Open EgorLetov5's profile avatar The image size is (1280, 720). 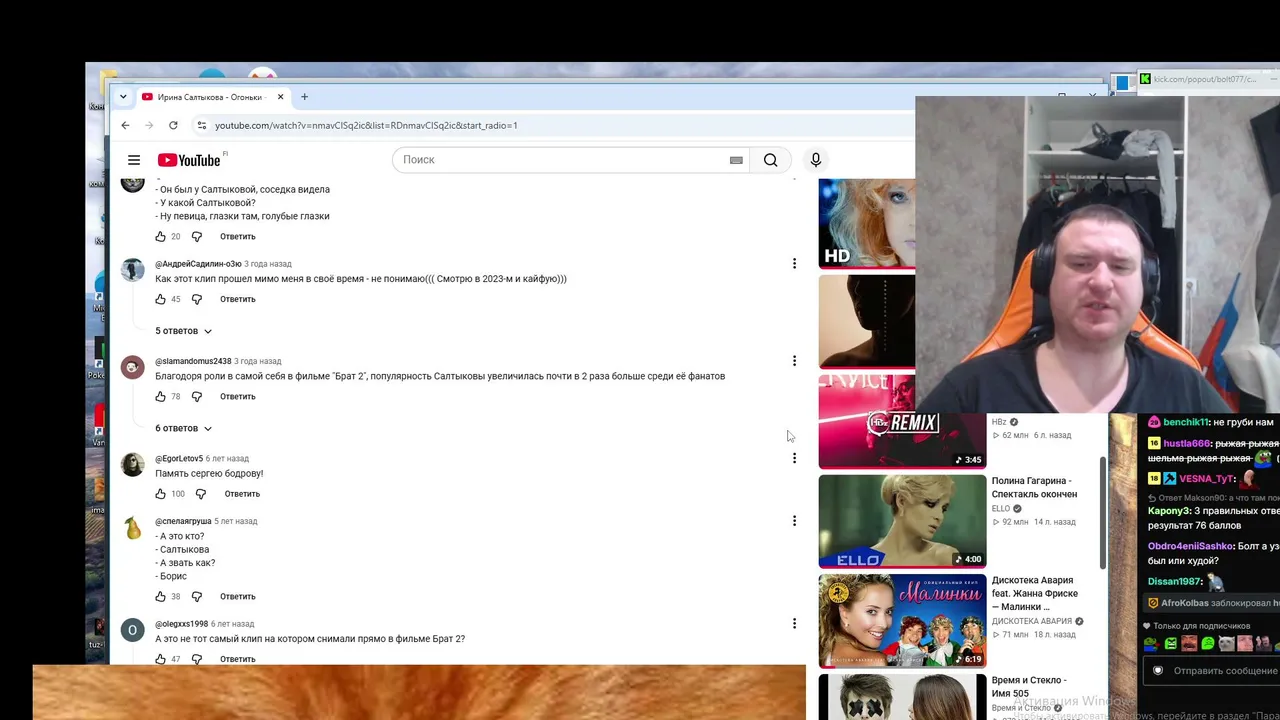click(132, 465)
